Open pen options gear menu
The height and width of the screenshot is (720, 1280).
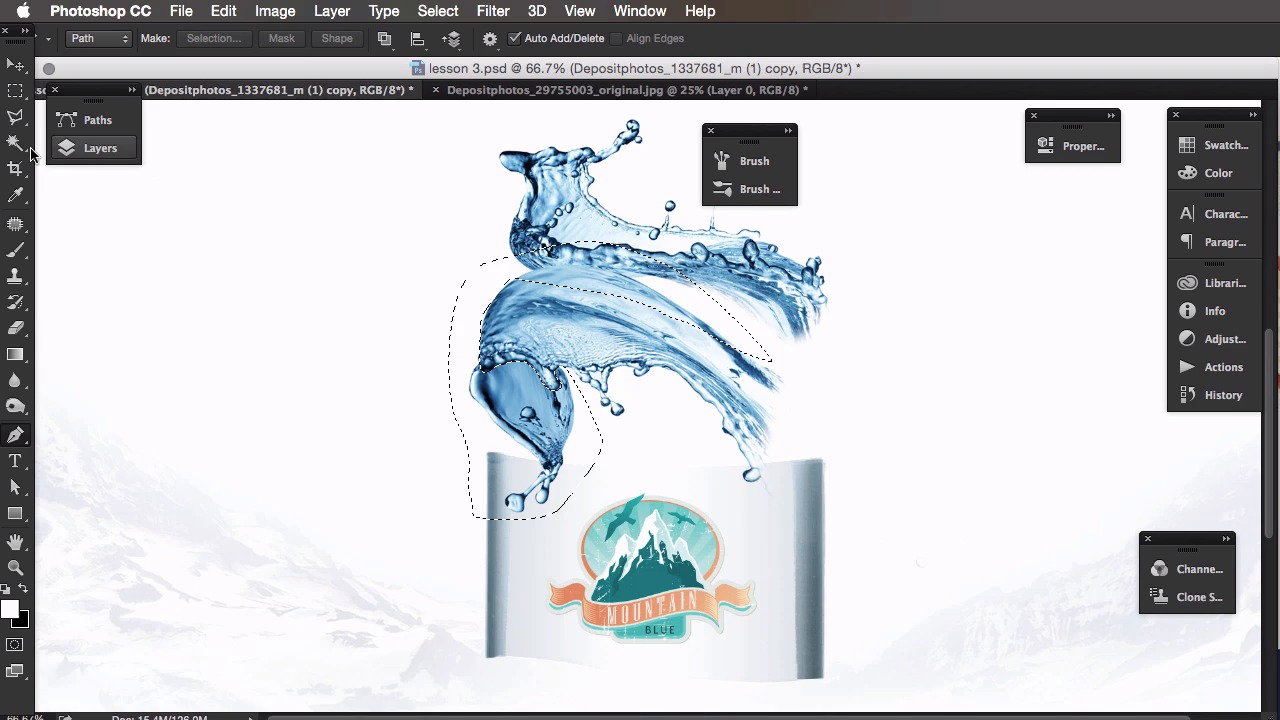490,39
